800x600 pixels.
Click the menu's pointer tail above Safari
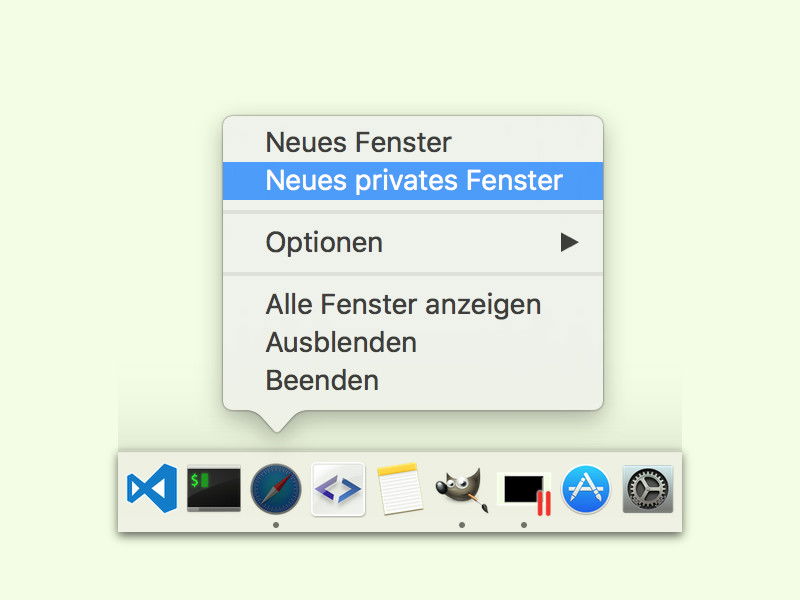click(x=276, y=421)
